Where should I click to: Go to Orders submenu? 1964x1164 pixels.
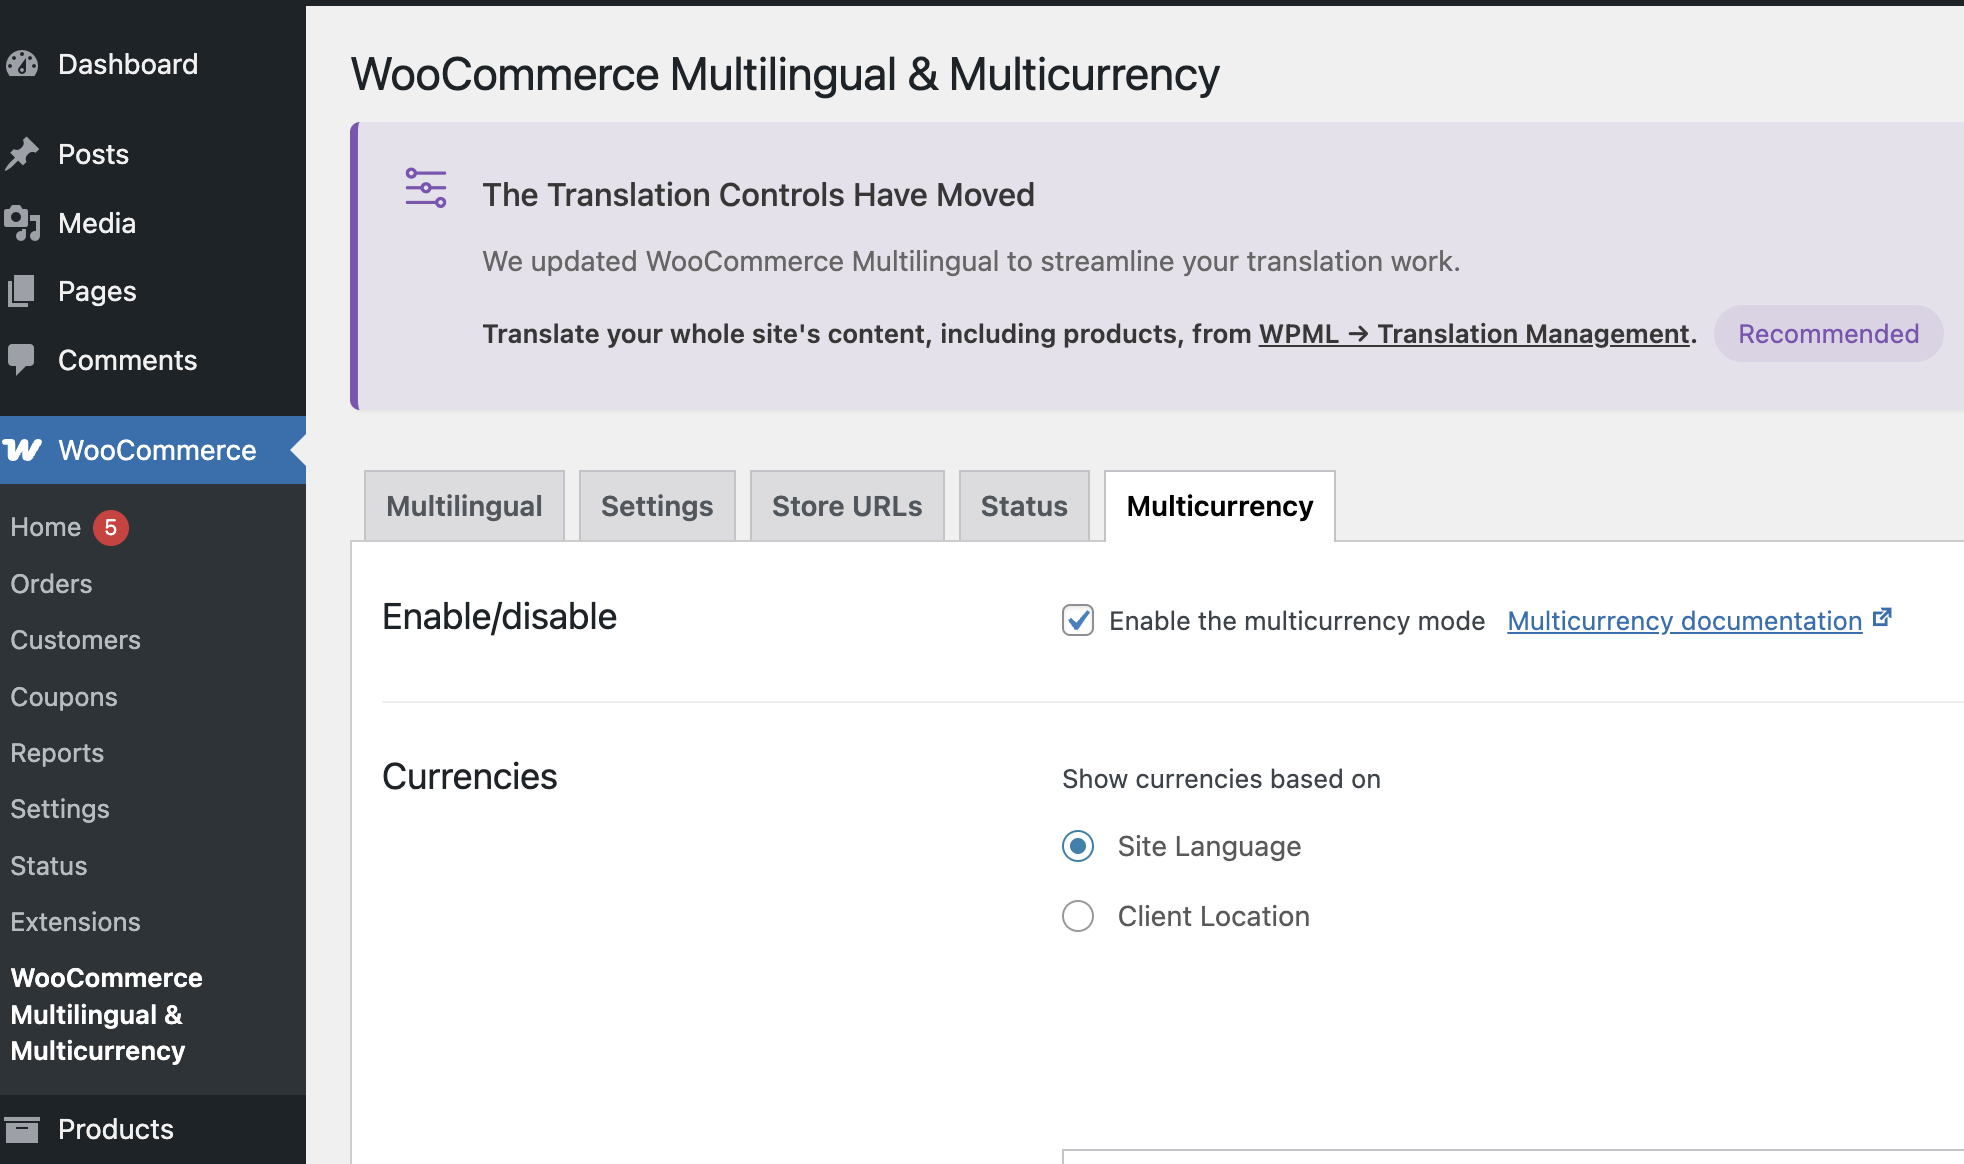[51, 584]
